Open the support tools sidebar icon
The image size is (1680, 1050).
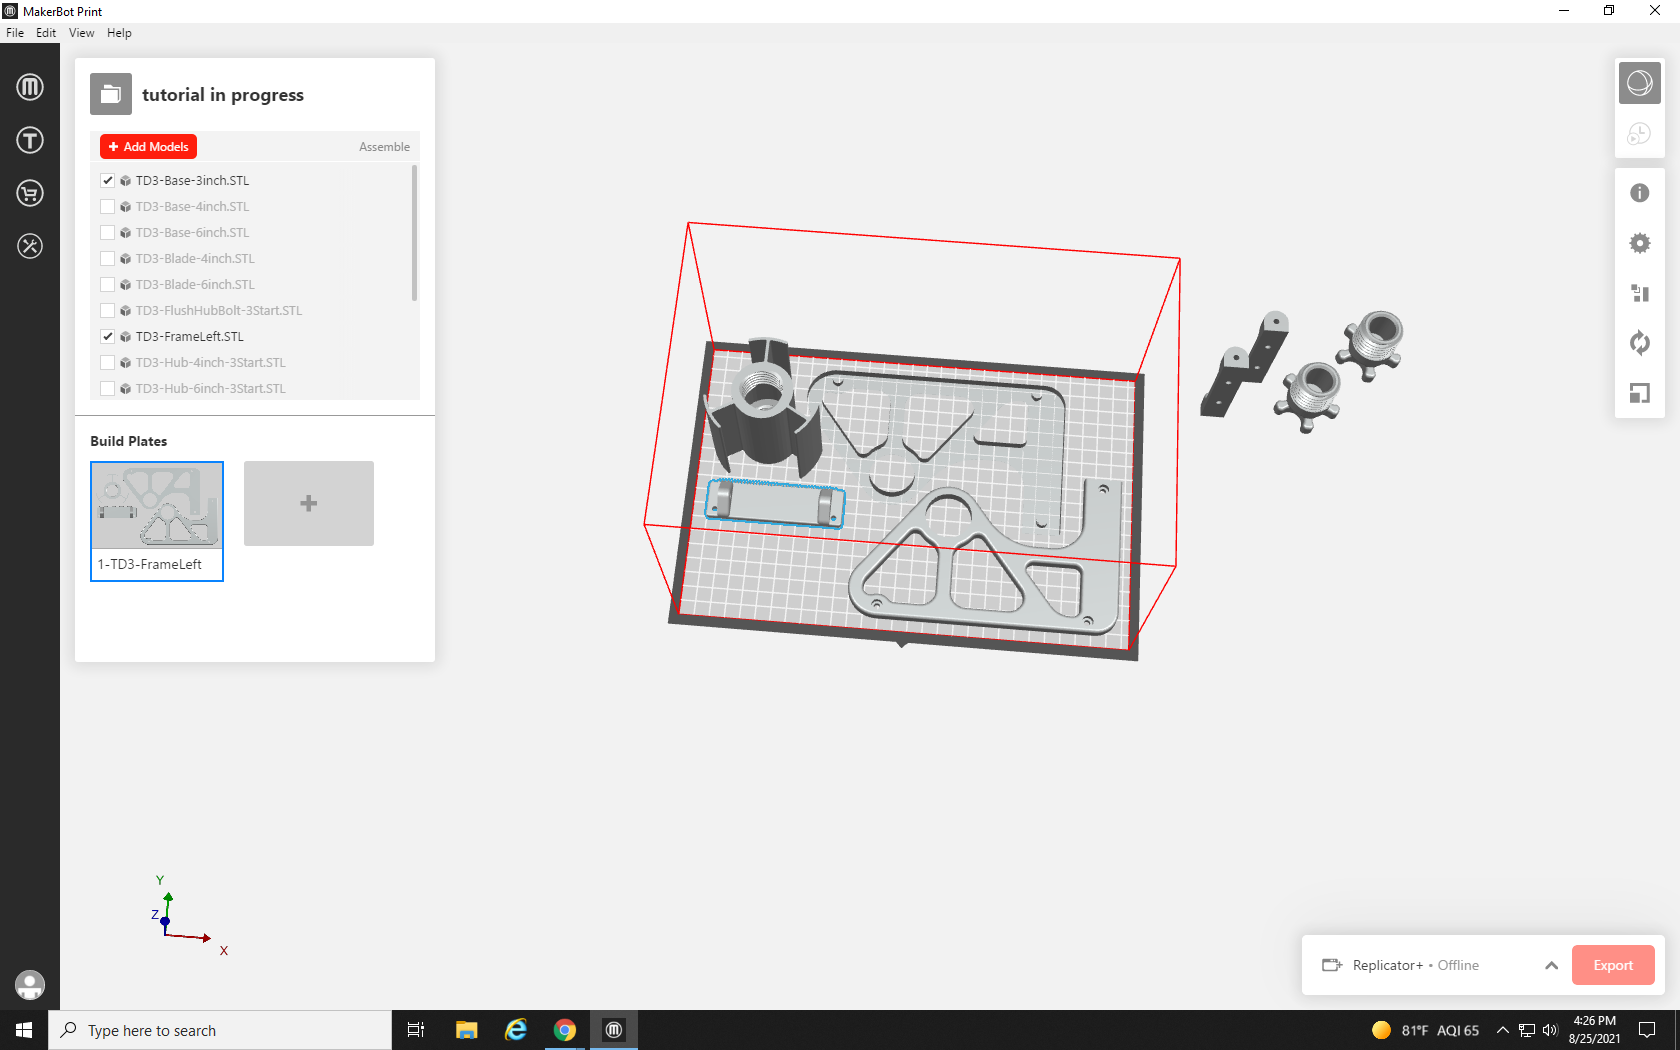[x=30, y=246]
